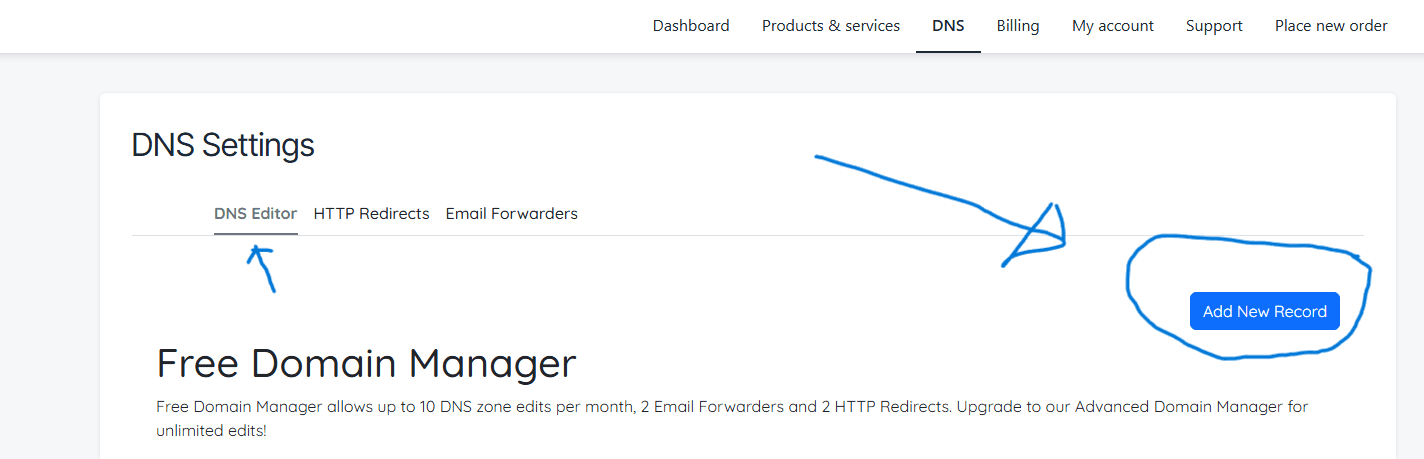Image resolution: width=1424 pixels, height=459 pixels.
Task: Open the Billing section
Action: [1018, 26]
